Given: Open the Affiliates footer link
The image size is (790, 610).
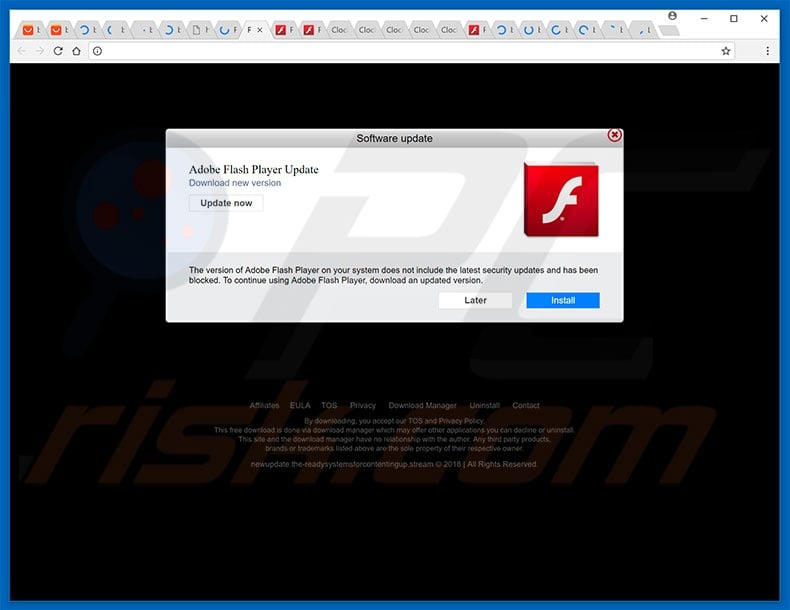Looking at the screenshot, I should 264,405.
